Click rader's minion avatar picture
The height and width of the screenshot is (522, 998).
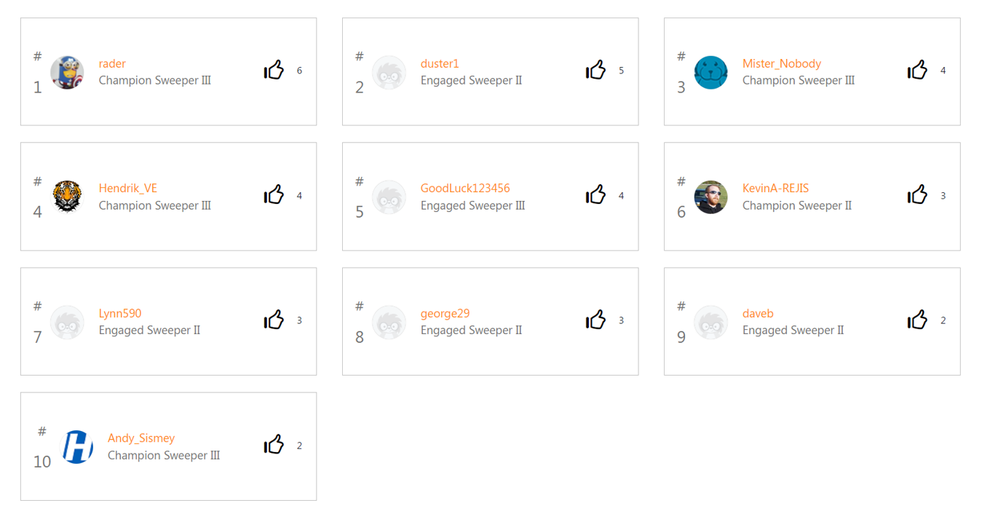click(x=67, y=73)
